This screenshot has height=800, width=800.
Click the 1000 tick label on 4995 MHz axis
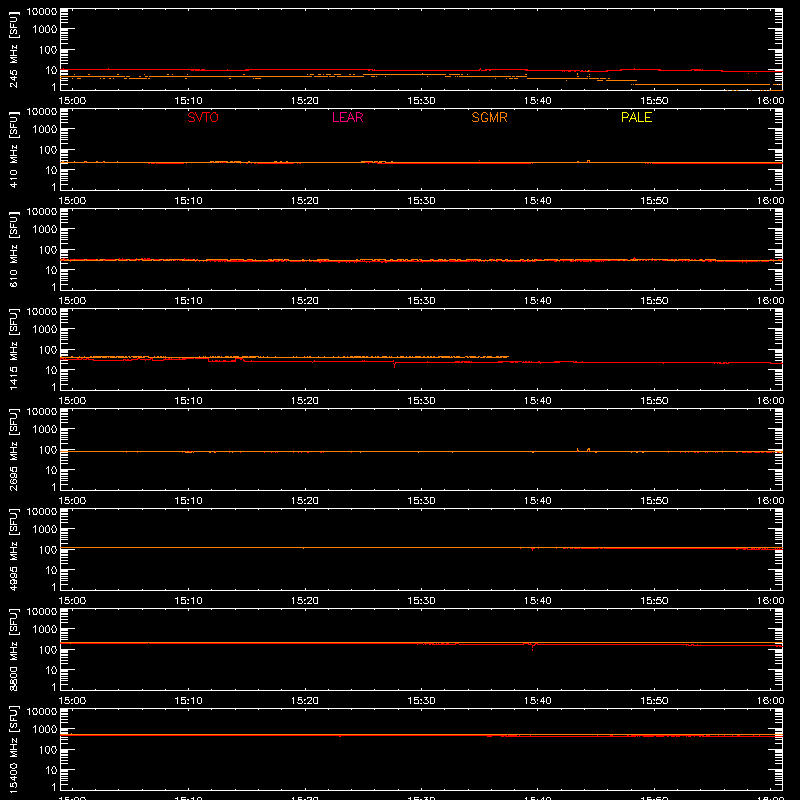pos(45,530)
